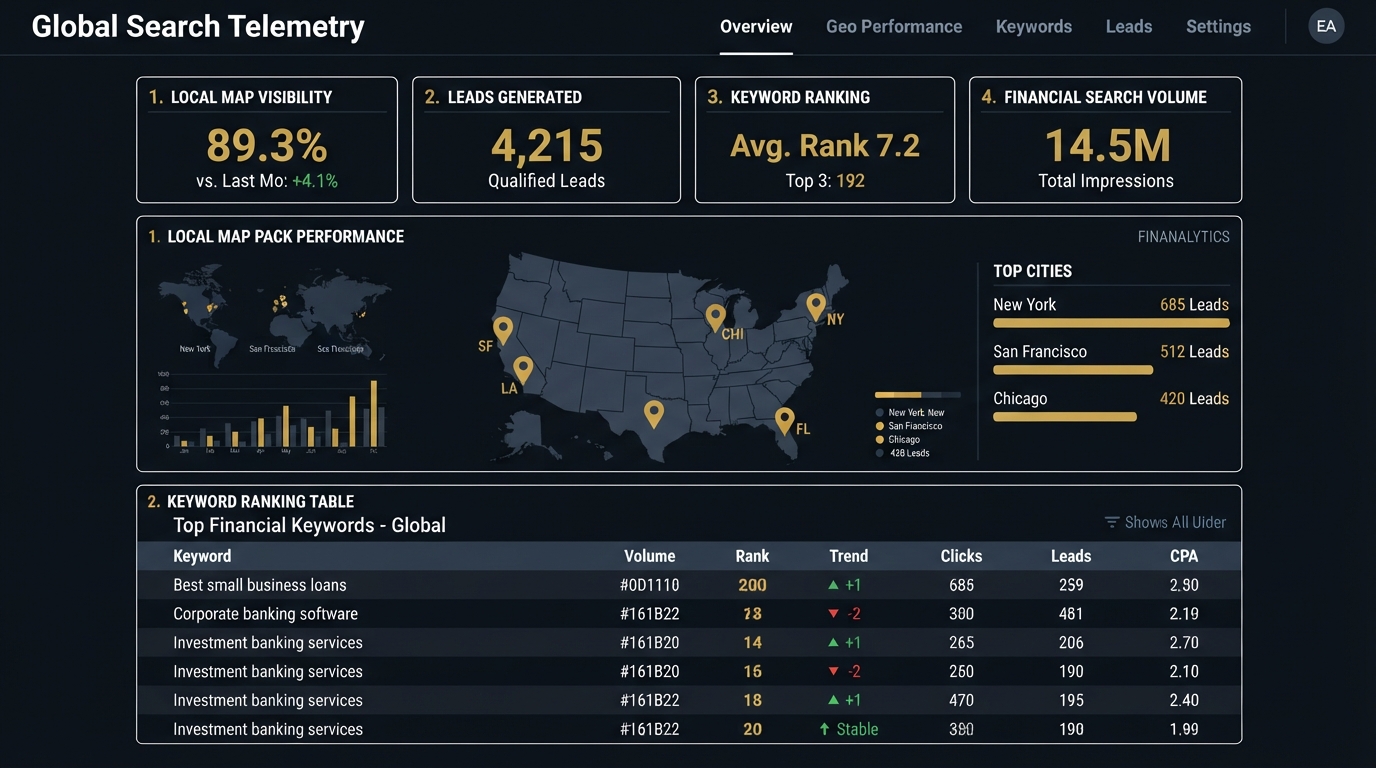Click the FL map pin

pyautogui.click(x=785, y=420)
